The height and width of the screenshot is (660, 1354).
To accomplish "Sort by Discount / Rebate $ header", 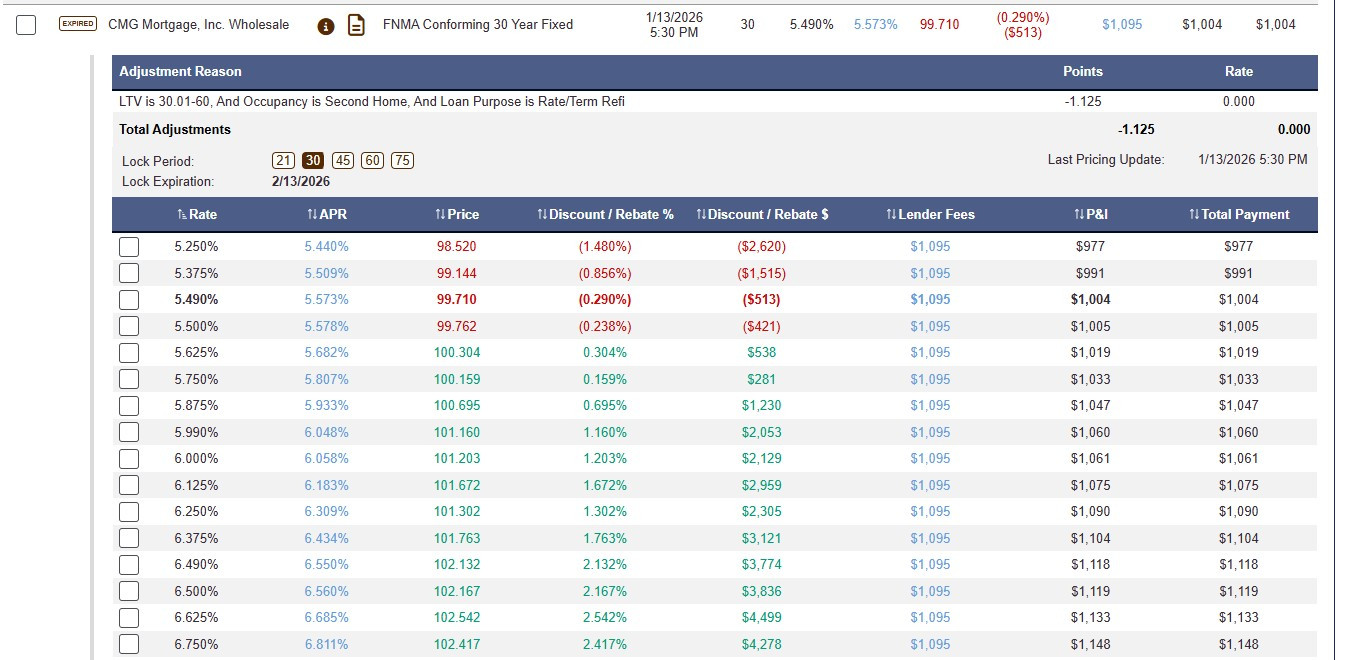I will coord(762,214).
